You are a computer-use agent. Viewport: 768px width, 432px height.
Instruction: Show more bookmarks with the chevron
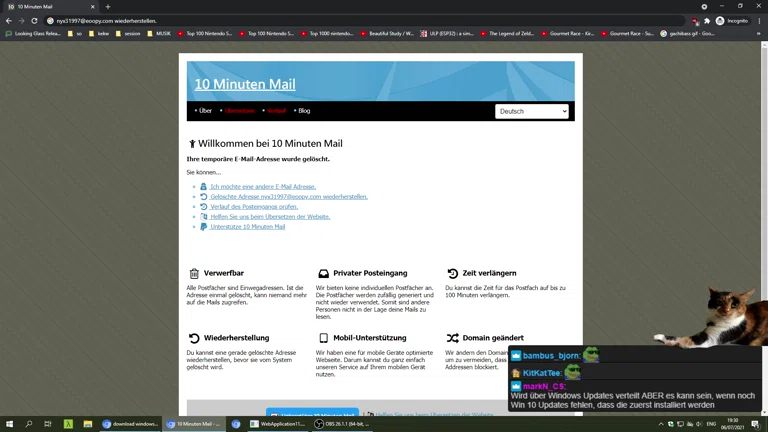tap(759, 34)
